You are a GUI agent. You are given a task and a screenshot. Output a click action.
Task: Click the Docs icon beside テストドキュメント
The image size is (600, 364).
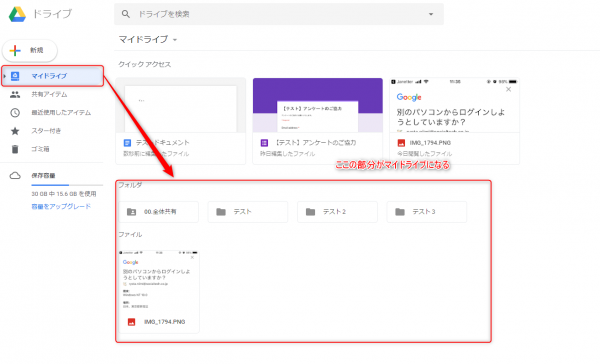point(127,143)
